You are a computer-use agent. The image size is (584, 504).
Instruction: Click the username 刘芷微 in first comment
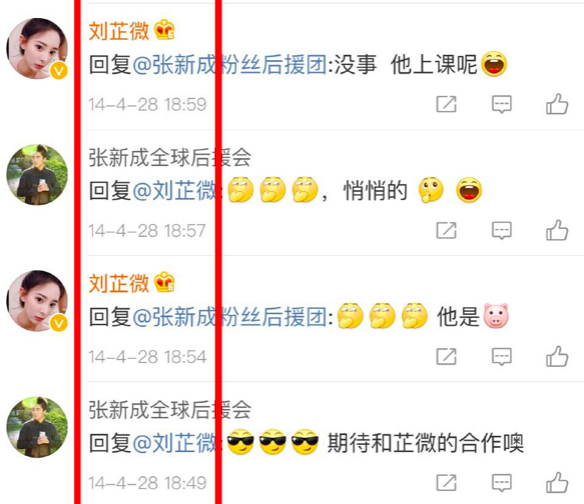pyautogui.click(x=119, y=31)
